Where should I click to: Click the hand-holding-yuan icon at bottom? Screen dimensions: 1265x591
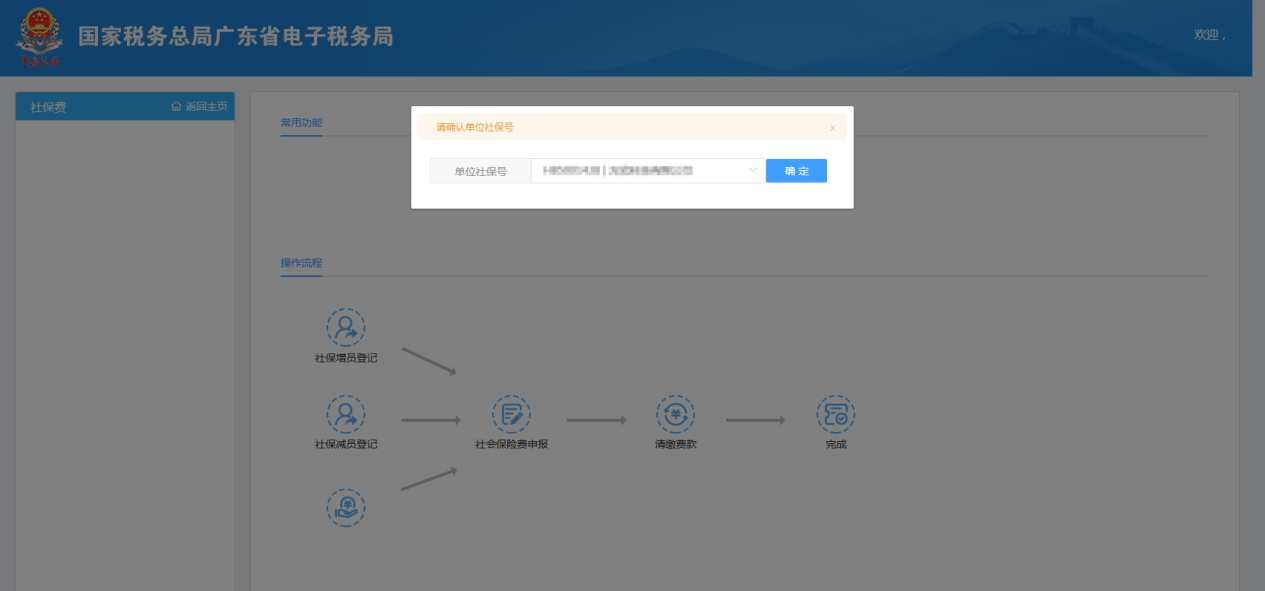[x=346, y=507]
